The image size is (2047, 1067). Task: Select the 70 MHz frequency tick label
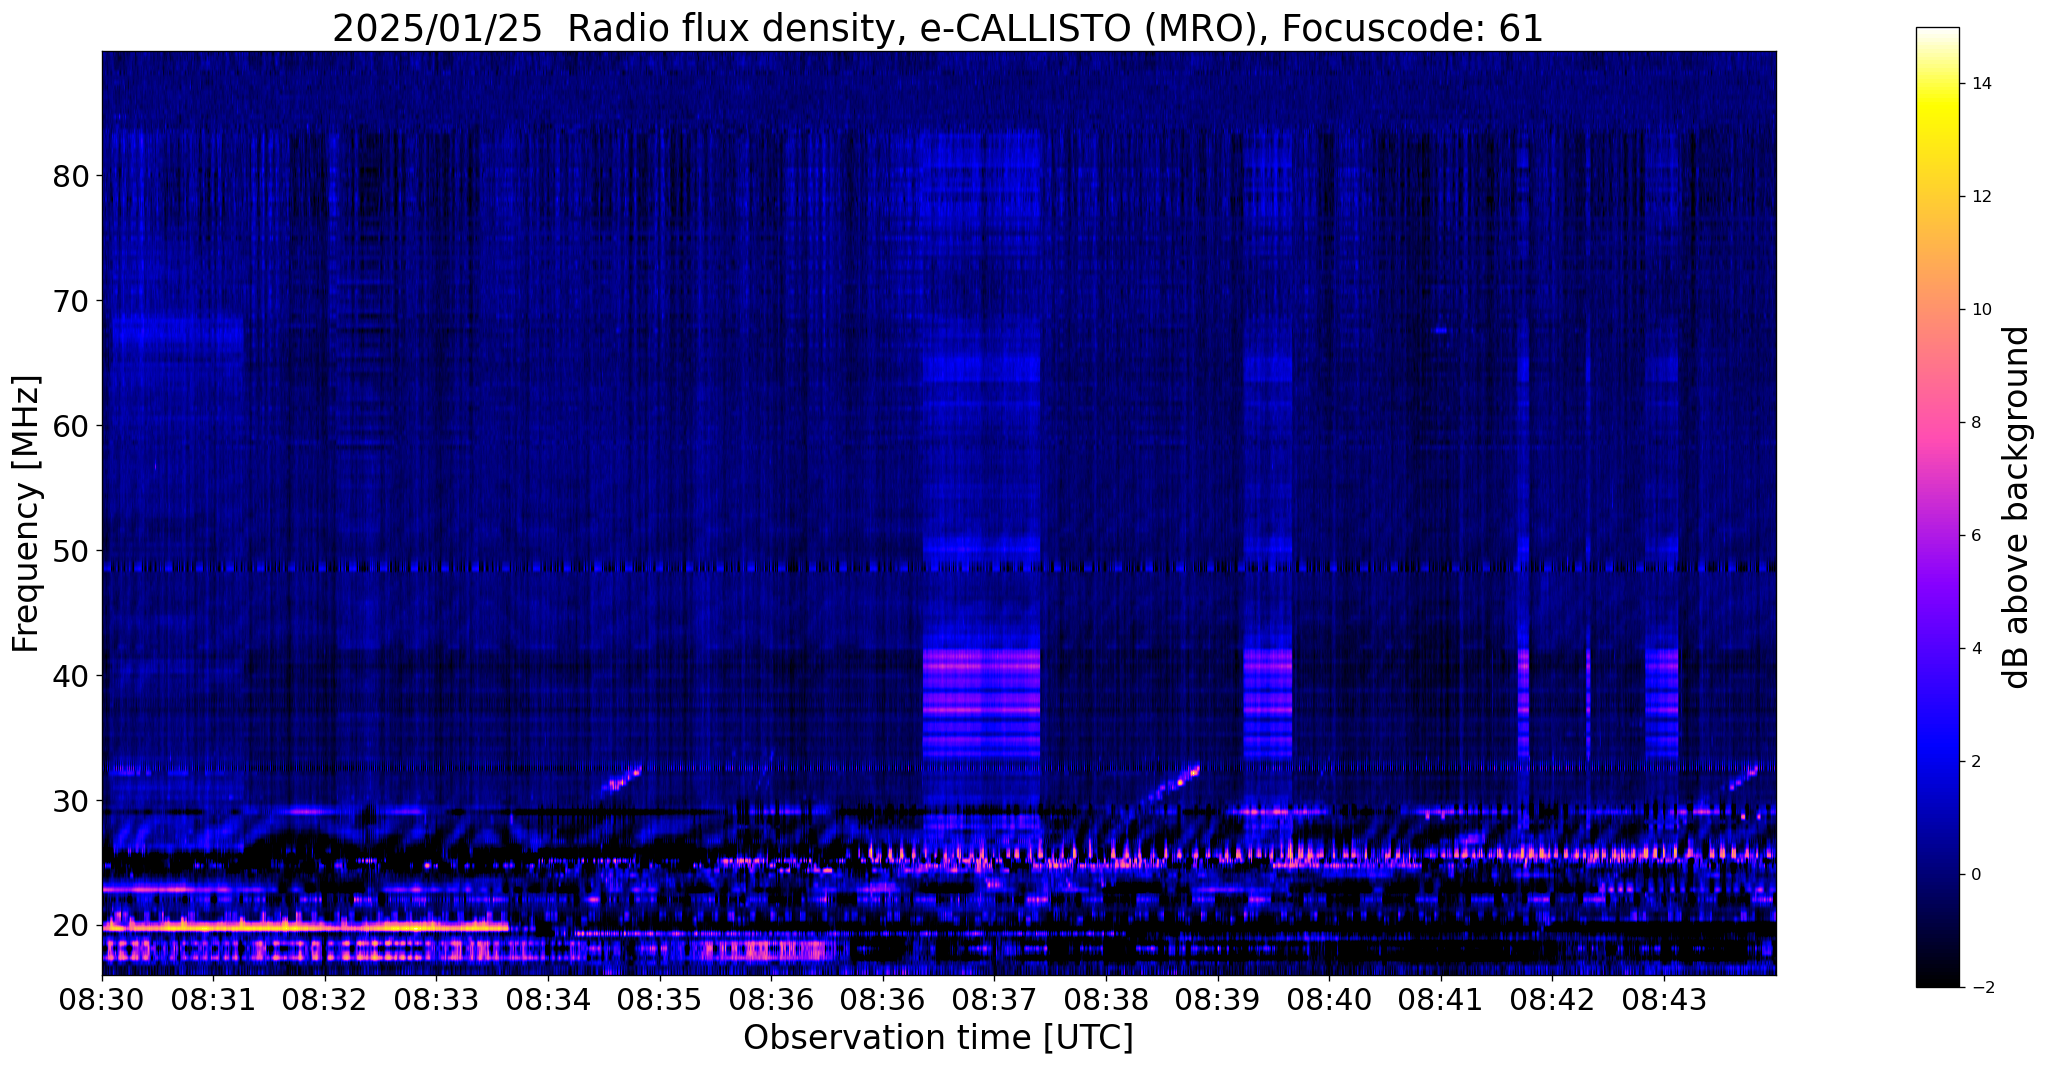click(x=70, y=301)
